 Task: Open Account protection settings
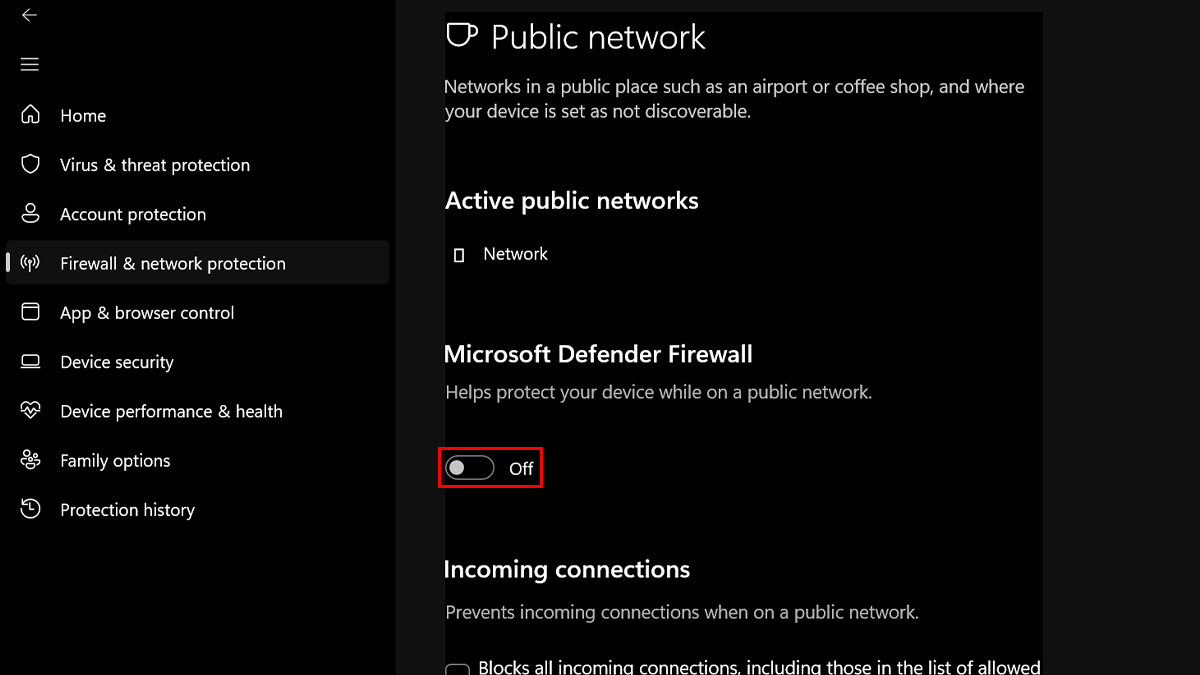pos(133,213)
